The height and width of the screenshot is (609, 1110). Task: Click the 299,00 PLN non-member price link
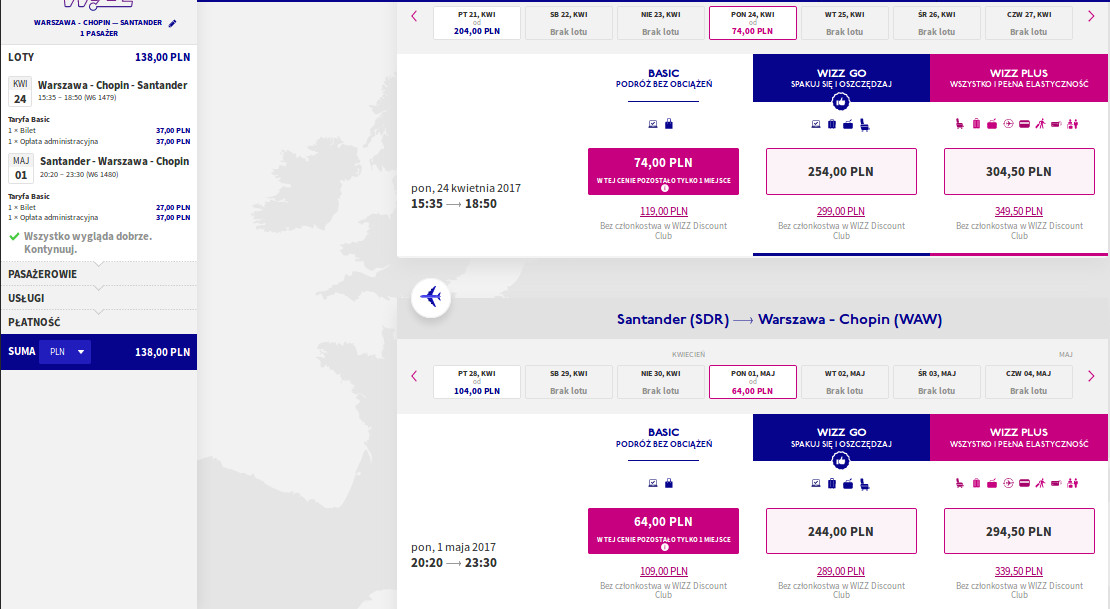pyautogui.click(x=841, y=211)
